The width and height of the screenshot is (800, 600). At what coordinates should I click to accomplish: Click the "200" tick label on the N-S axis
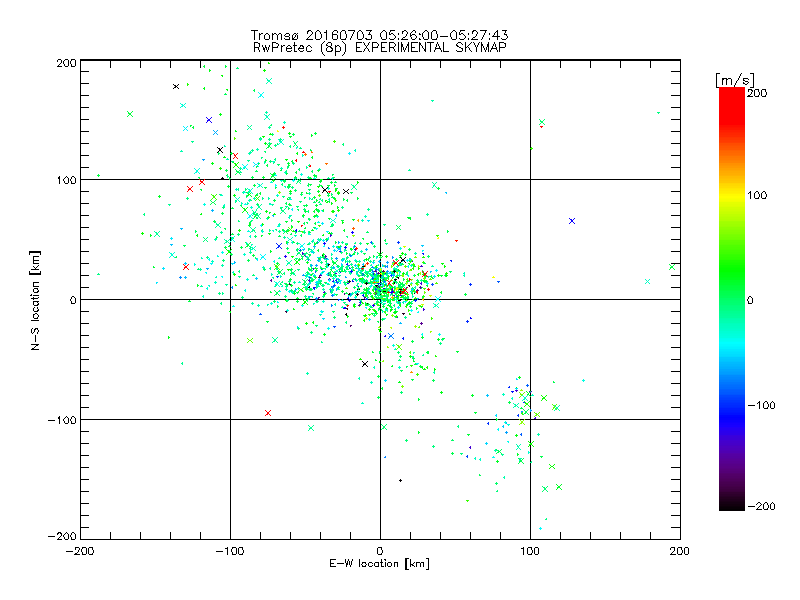(x=66, y=63)
